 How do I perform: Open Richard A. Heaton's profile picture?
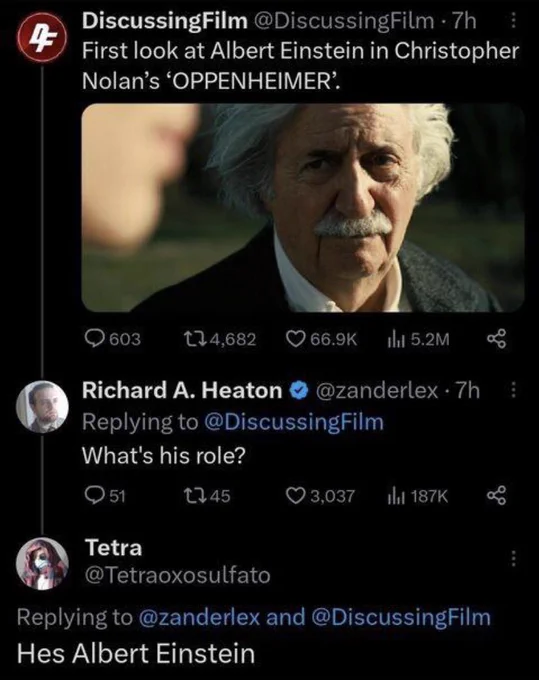point(42,407)
